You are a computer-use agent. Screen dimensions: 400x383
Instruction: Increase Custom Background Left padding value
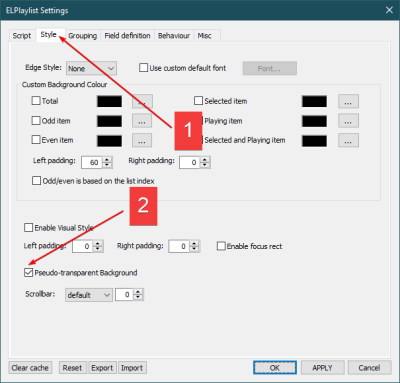[107, 160]
